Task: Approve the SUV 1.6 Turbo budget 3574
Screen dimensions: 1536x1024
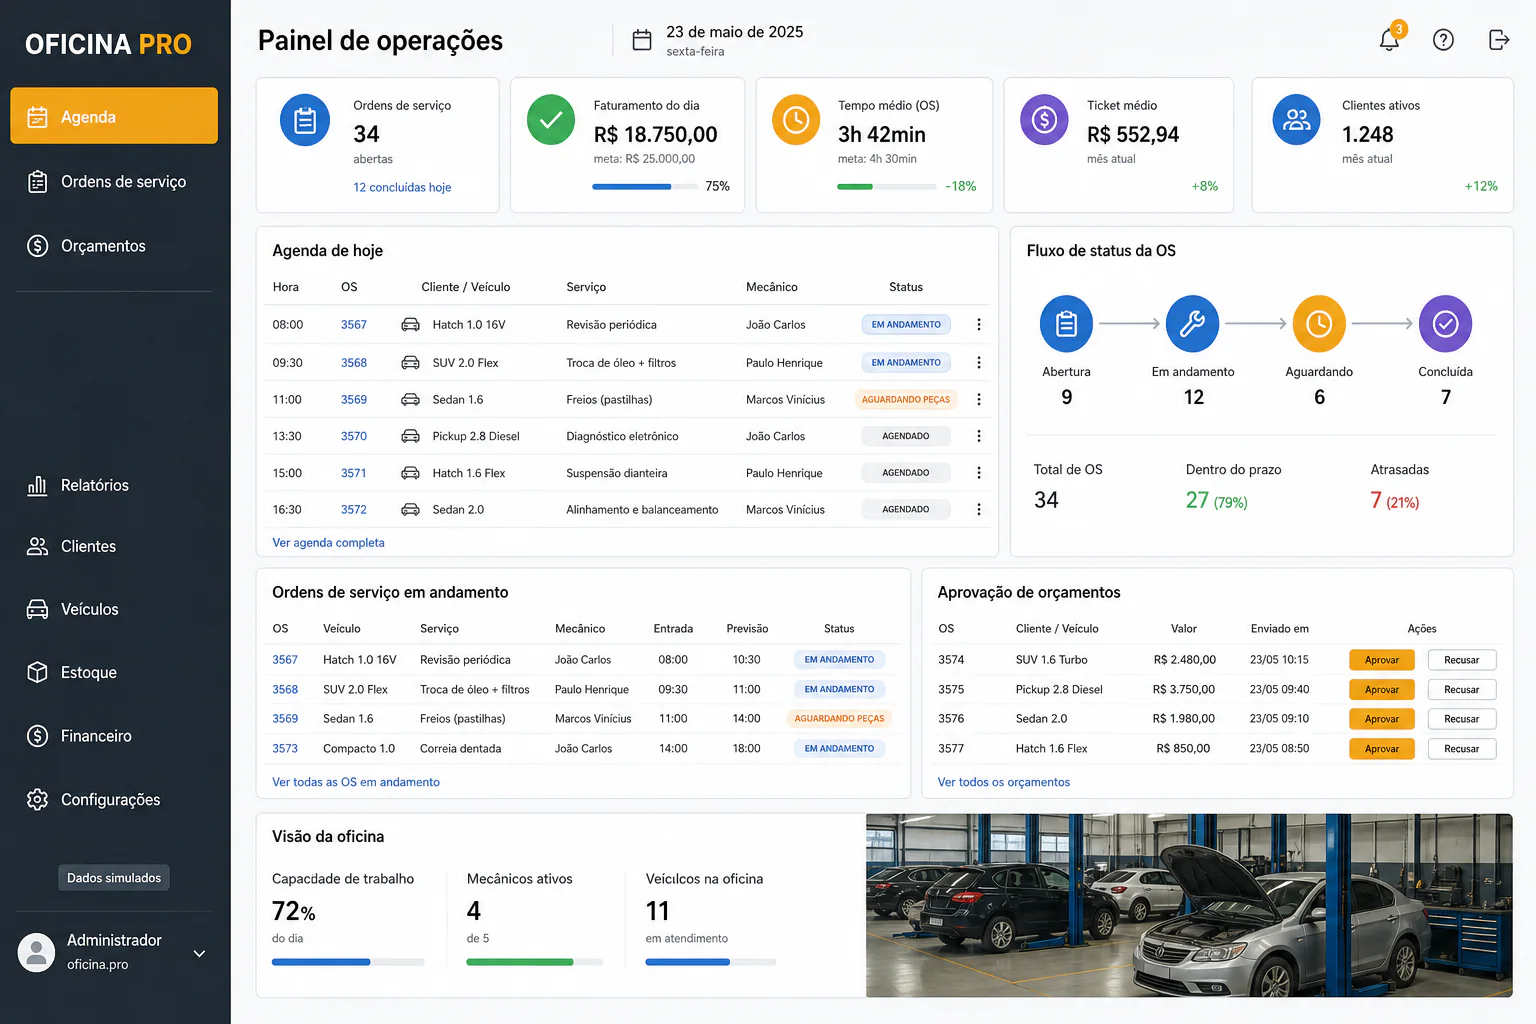Action: pyautogui.click(x=1381, y=660)
